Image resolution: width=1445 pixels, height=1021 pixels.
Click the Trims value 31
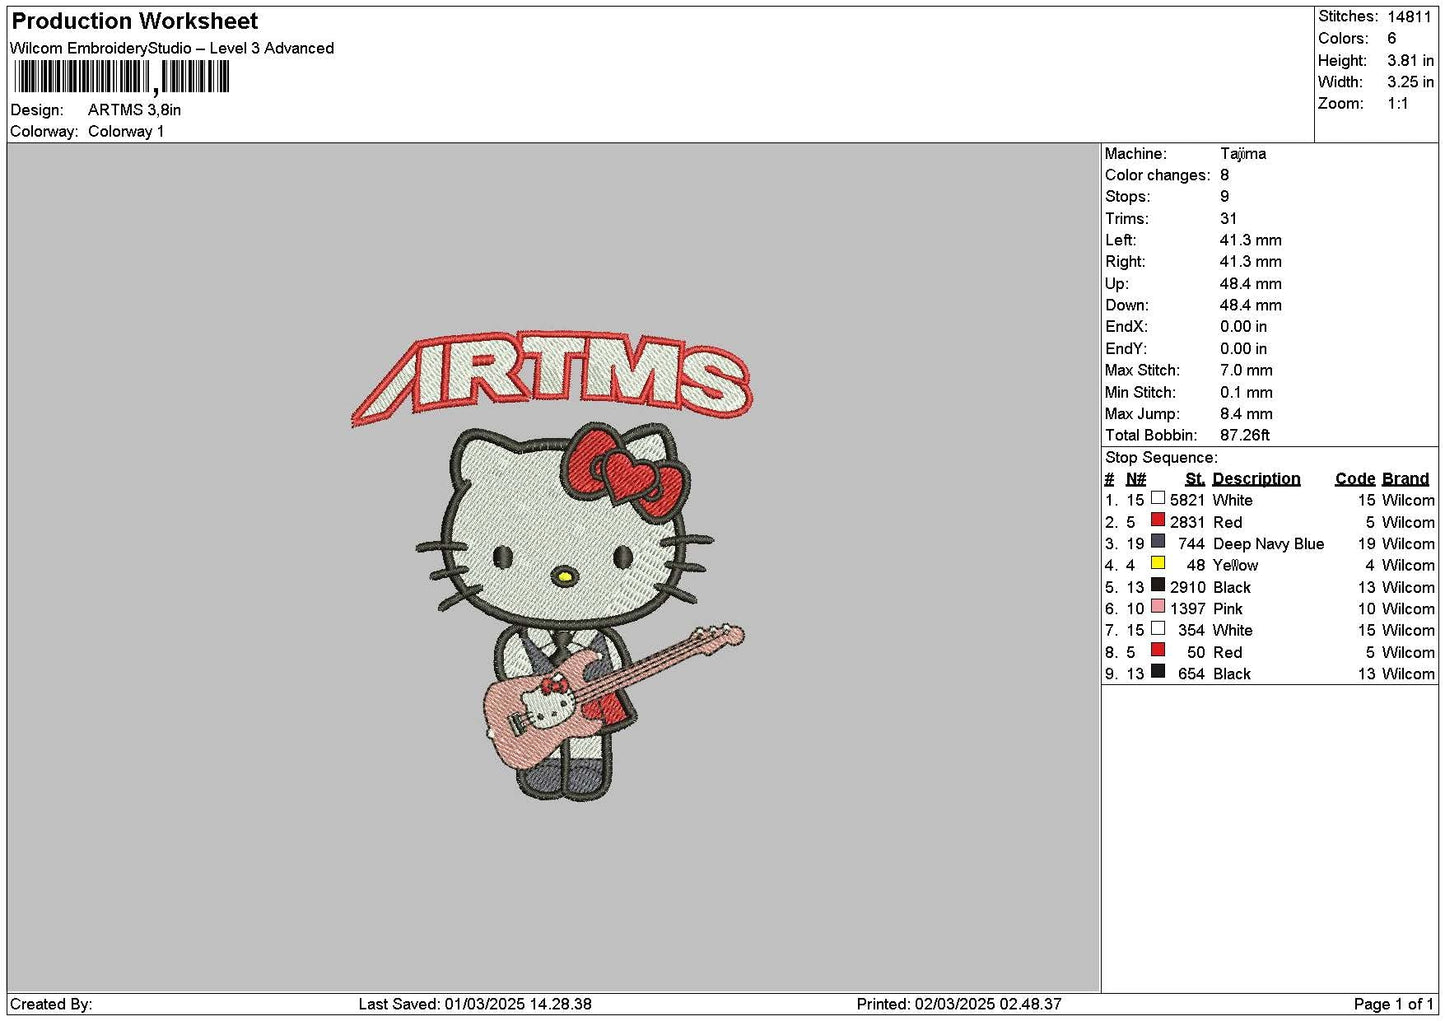pyautogui.click(x=1228, y=219)
